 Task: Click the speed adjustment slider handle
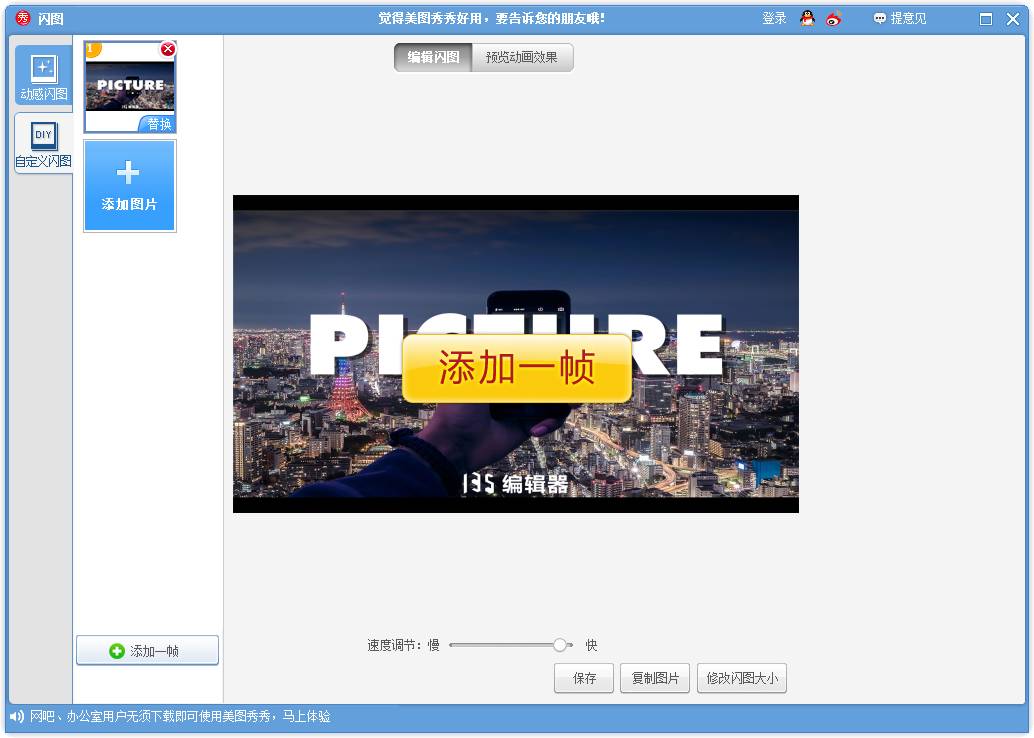(x=560, y=645)
